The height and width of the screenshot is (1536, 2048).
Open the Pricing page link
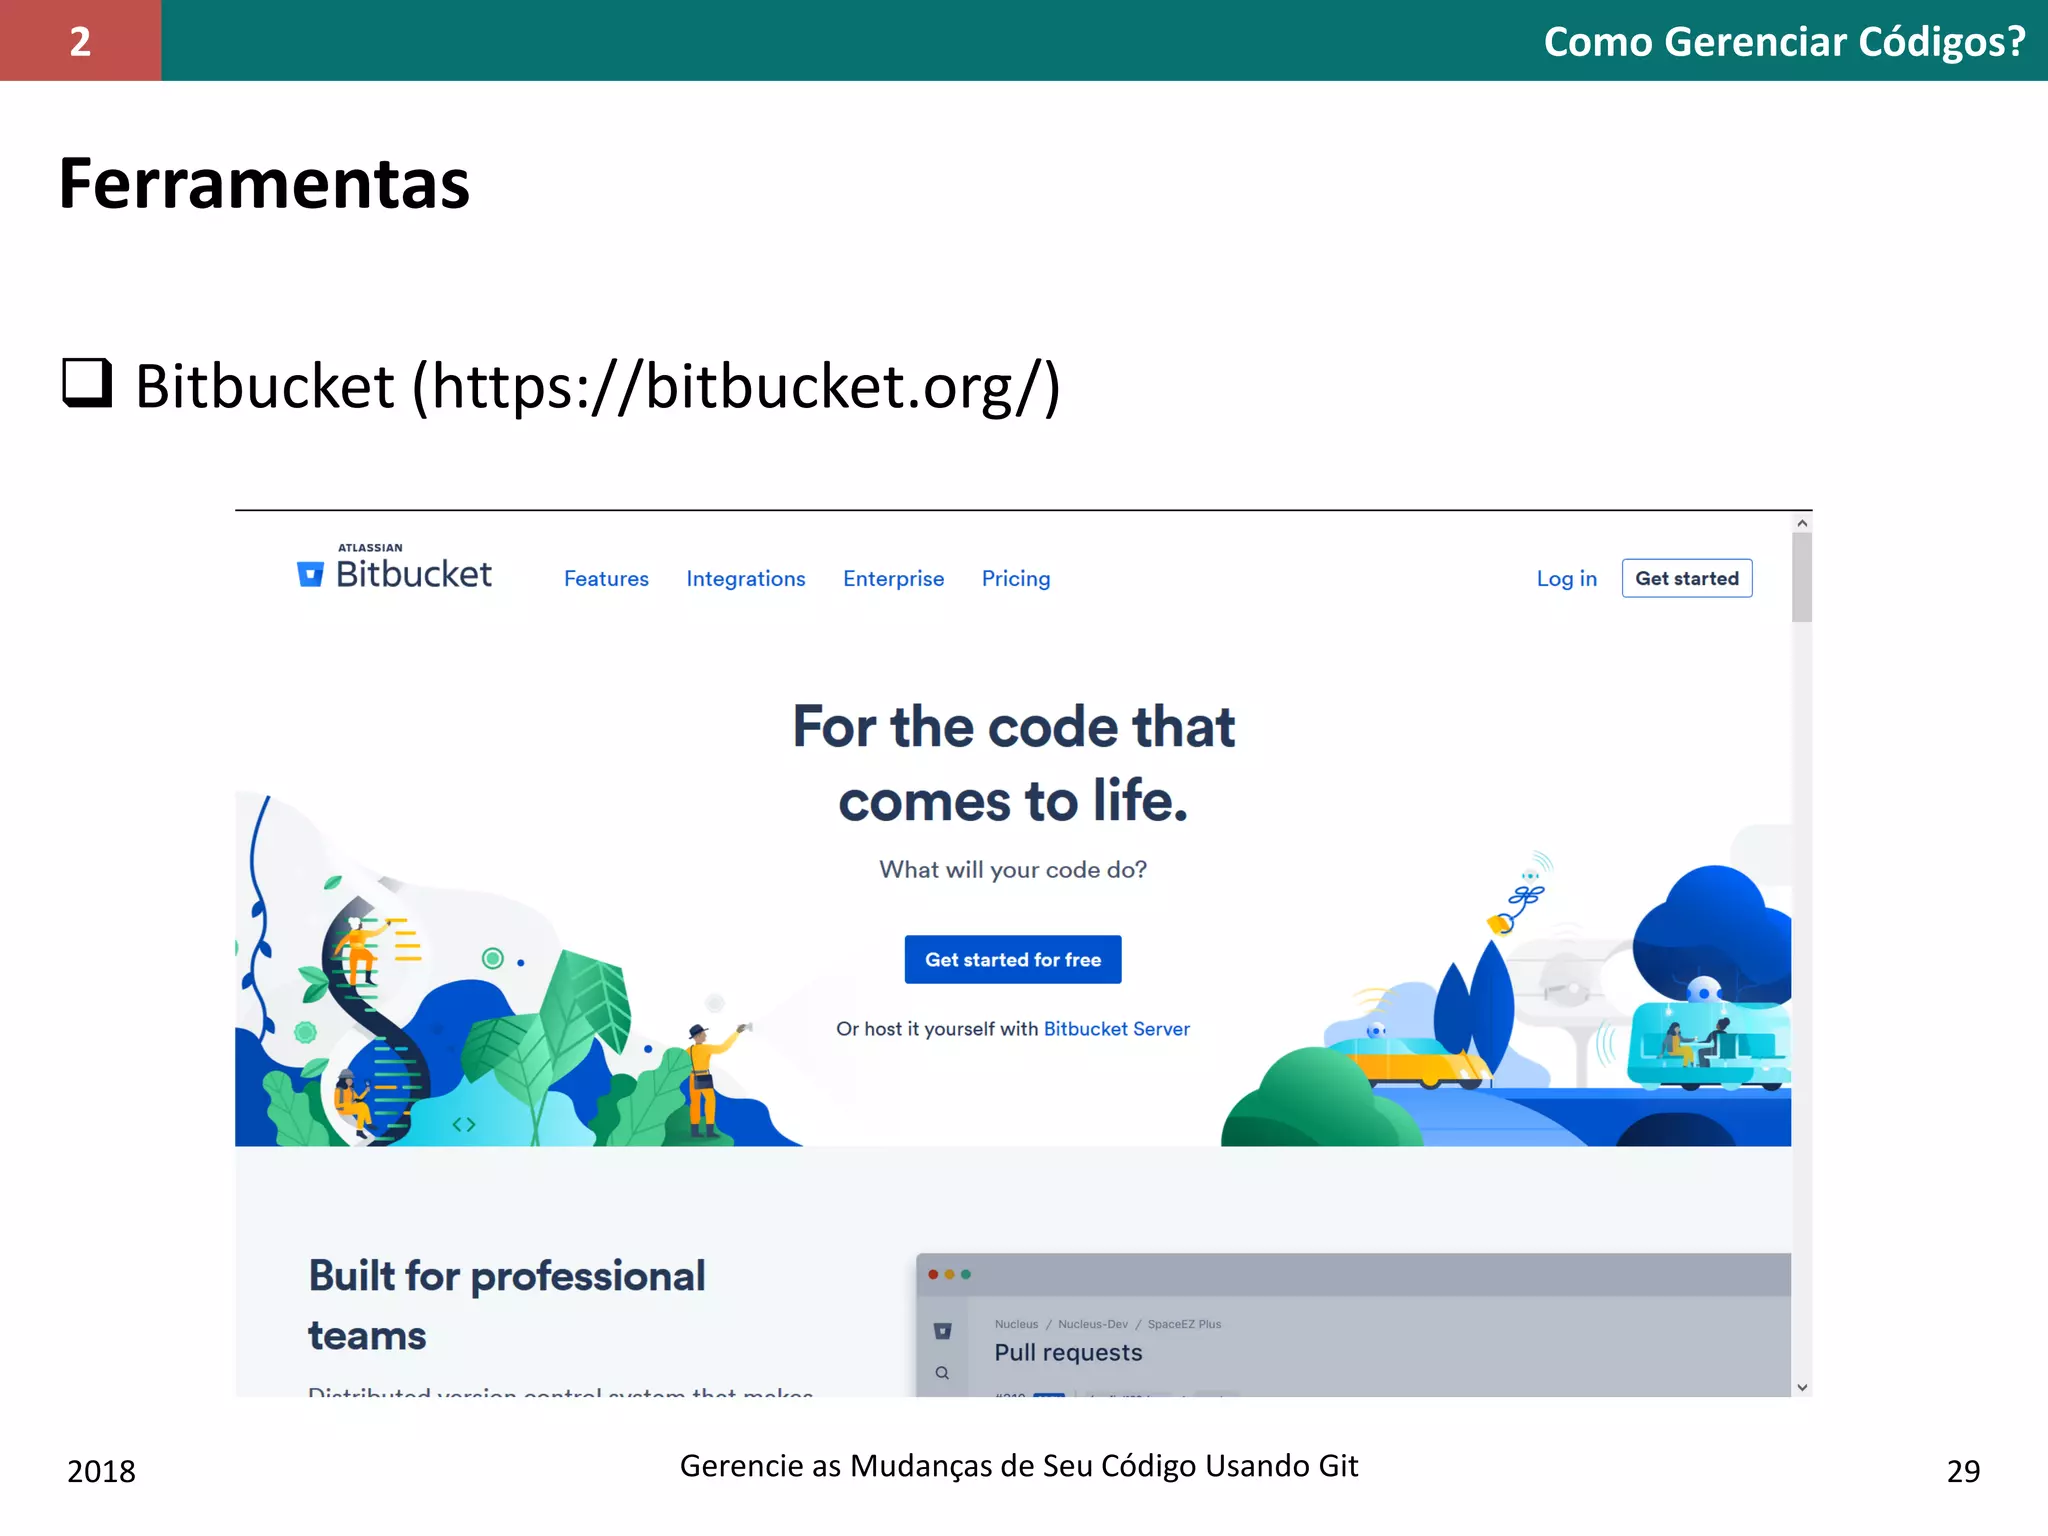(1016, 579)
